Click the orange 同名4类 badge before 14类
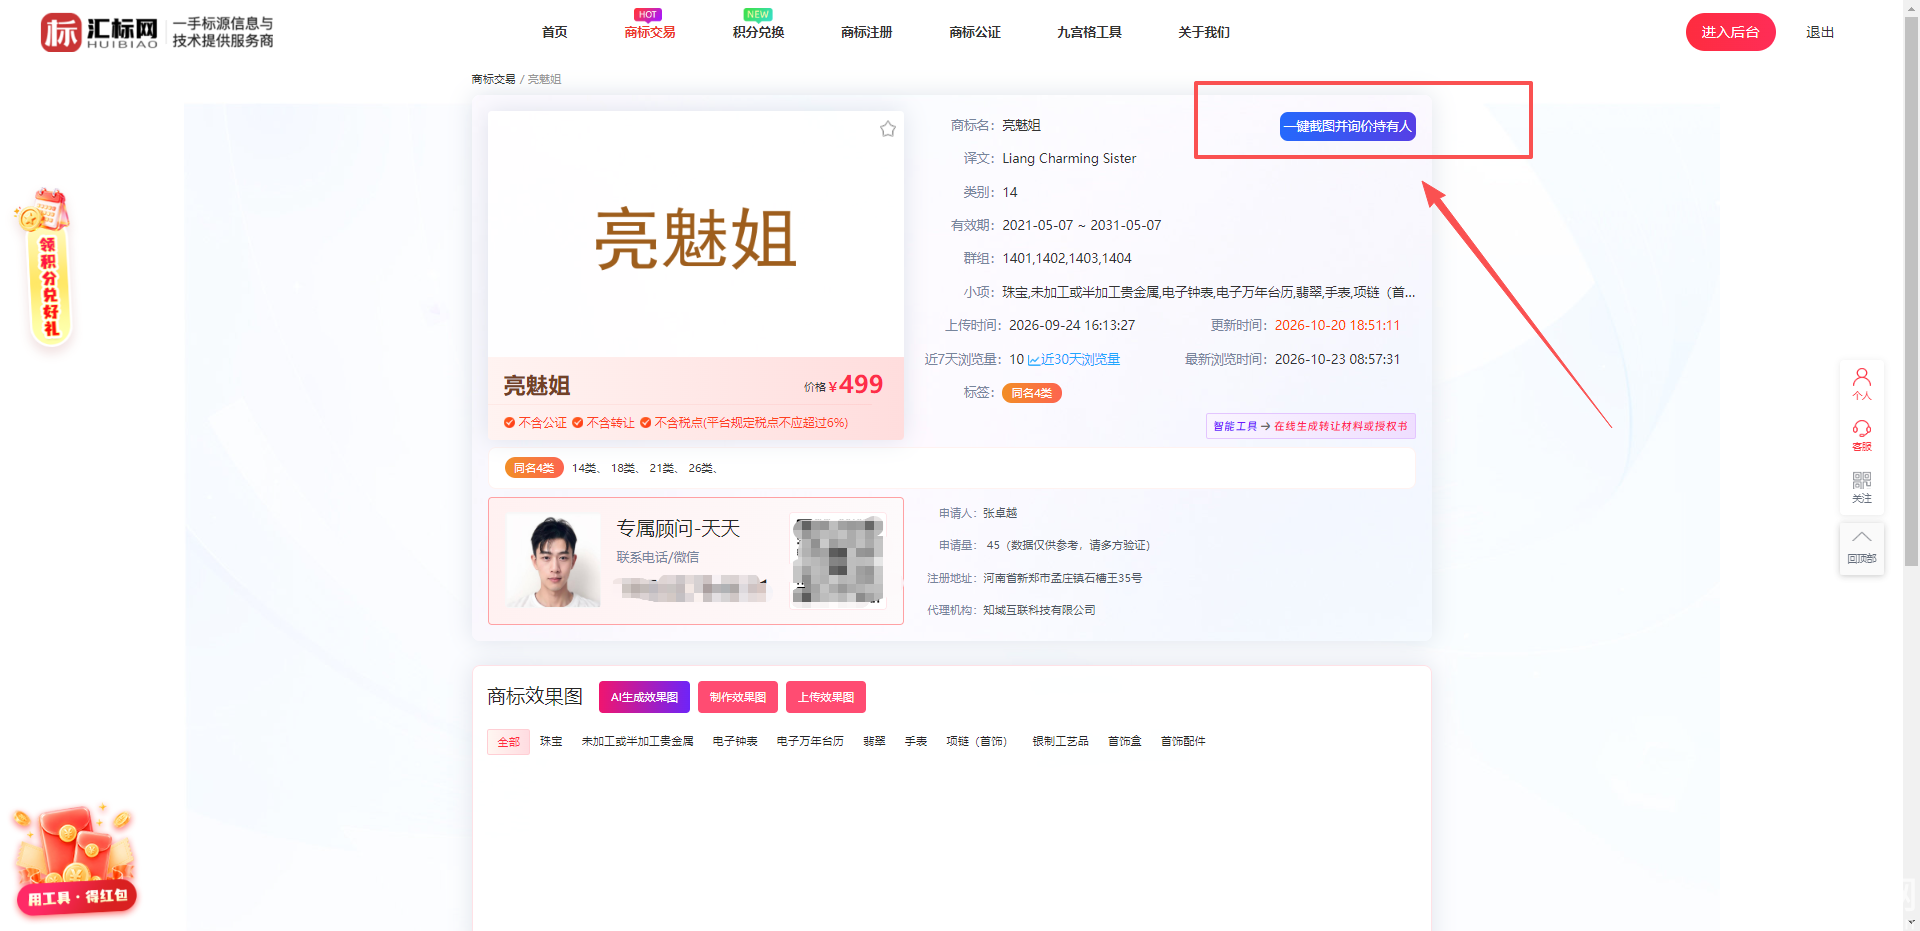The height and width of the screenshot is (931, 1920). (534, 468)
